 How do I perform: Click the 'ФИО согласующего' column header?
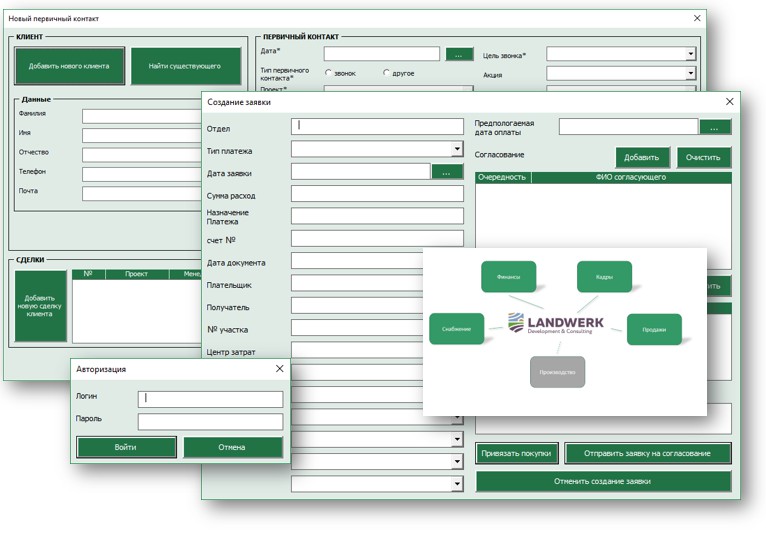tap(631, 177)
